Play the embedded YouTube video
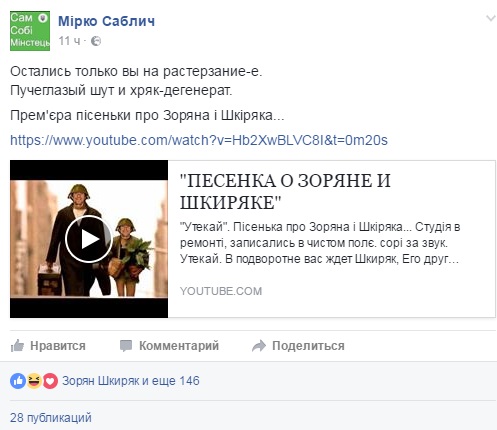This screenshot has width=497, height=430. [x=89, y=239]
